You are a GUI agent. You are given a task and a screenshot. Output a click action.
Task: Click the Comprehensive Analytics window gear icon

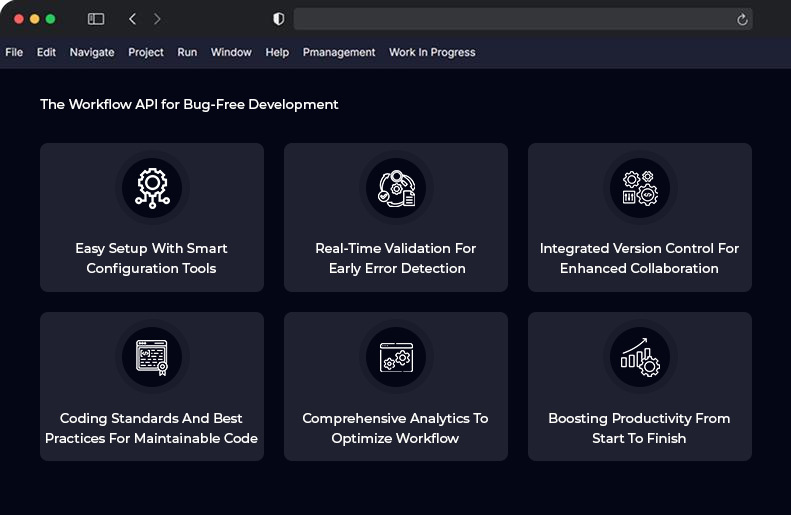(x=396, y=357)
